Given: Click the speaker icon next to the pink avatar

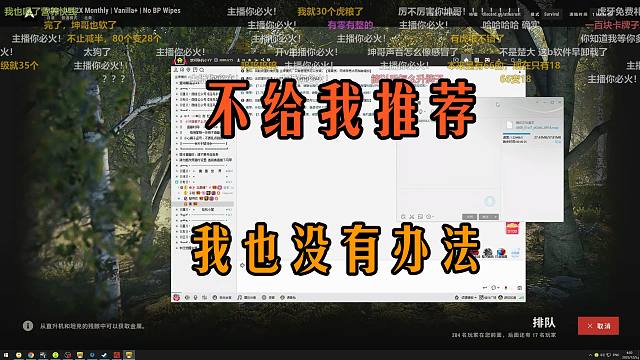Looking at the screenshot, I should [x=187, y=298].
